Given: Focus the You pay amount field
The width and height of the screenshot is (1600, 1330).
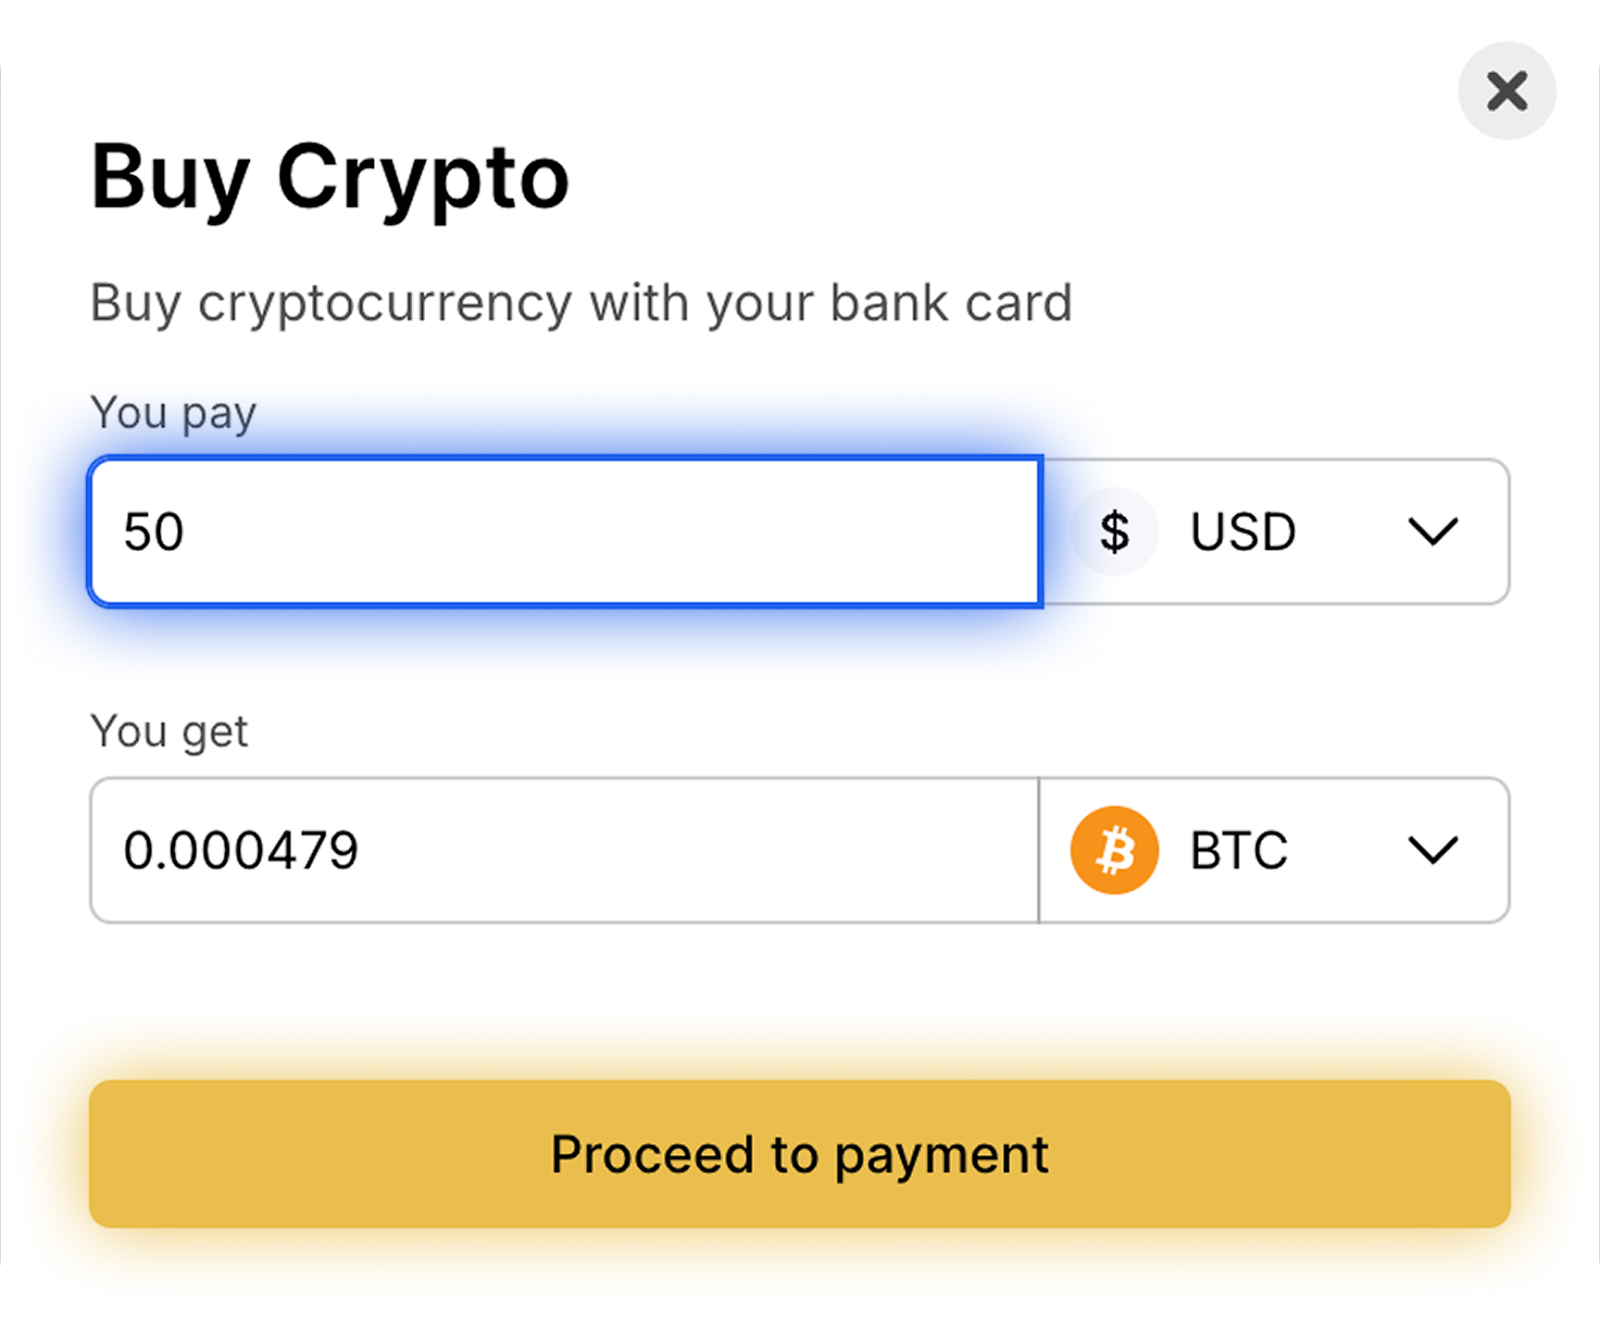Looking at the screenshot, I should (565, 531).
